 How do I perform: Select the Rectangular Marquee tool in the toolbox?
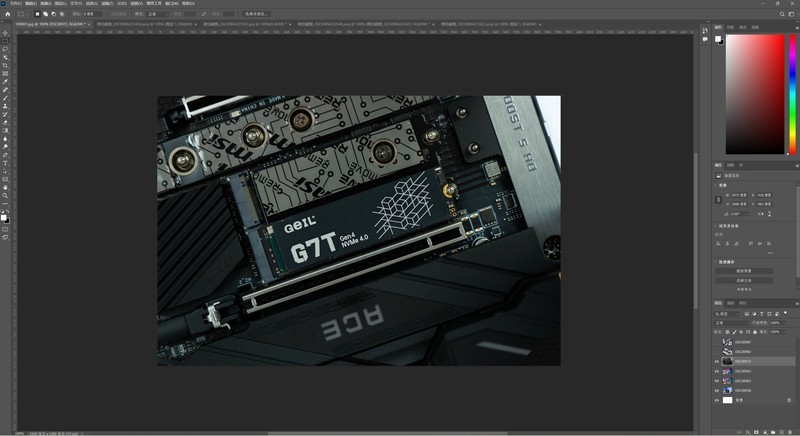6,41
